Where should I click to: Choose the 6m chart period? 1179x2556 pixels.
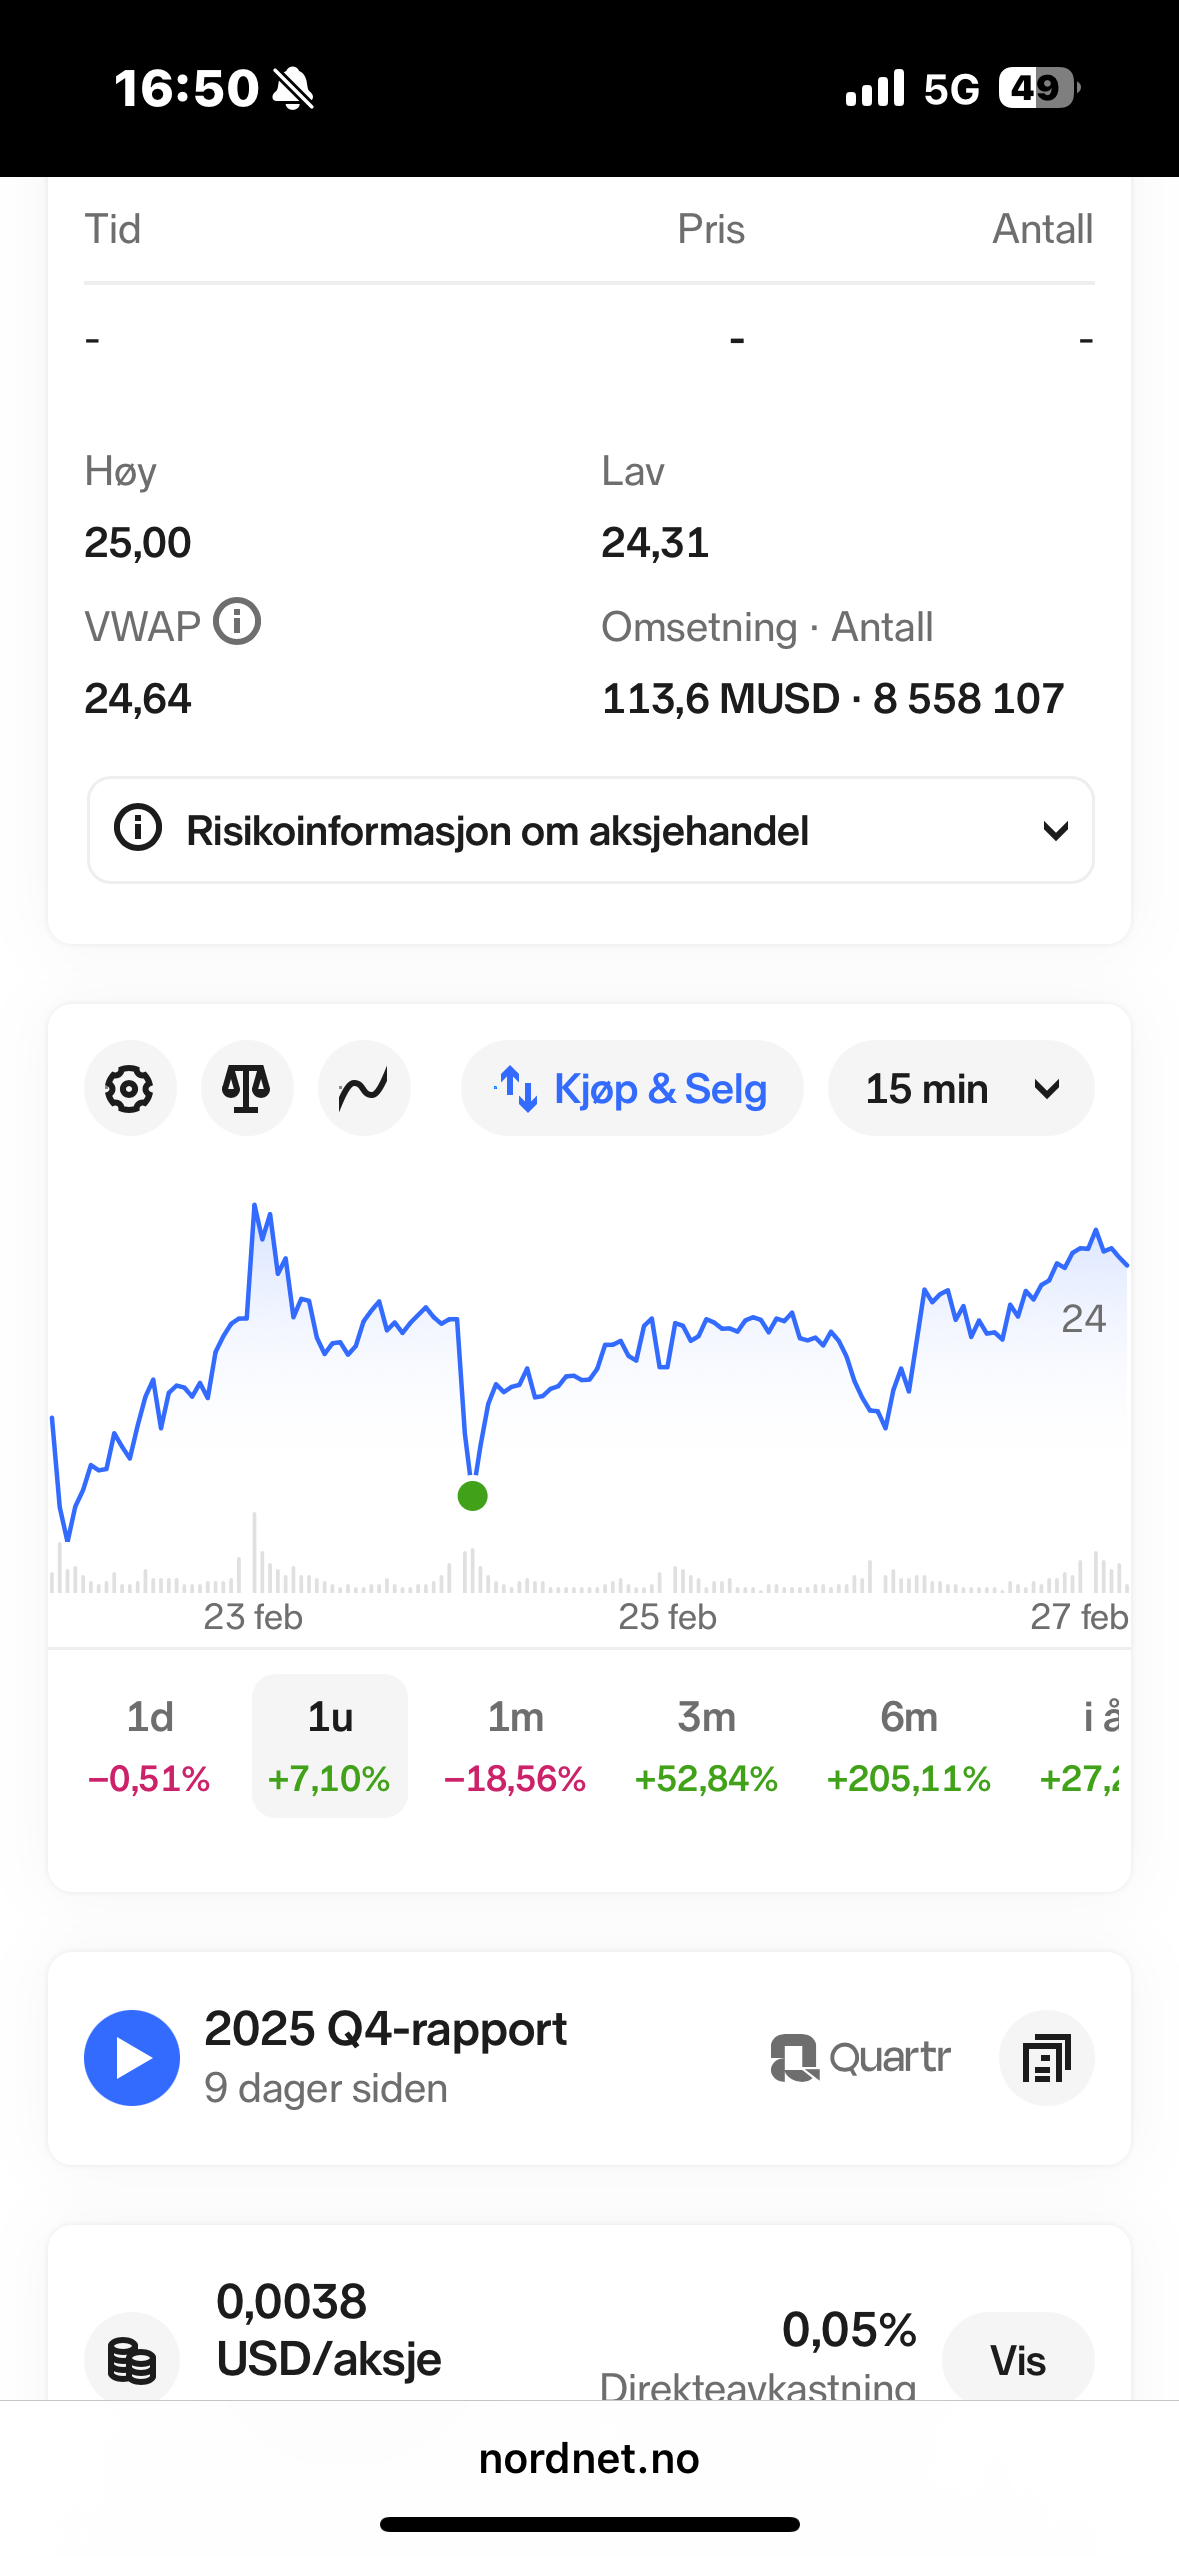[908, 1745]
